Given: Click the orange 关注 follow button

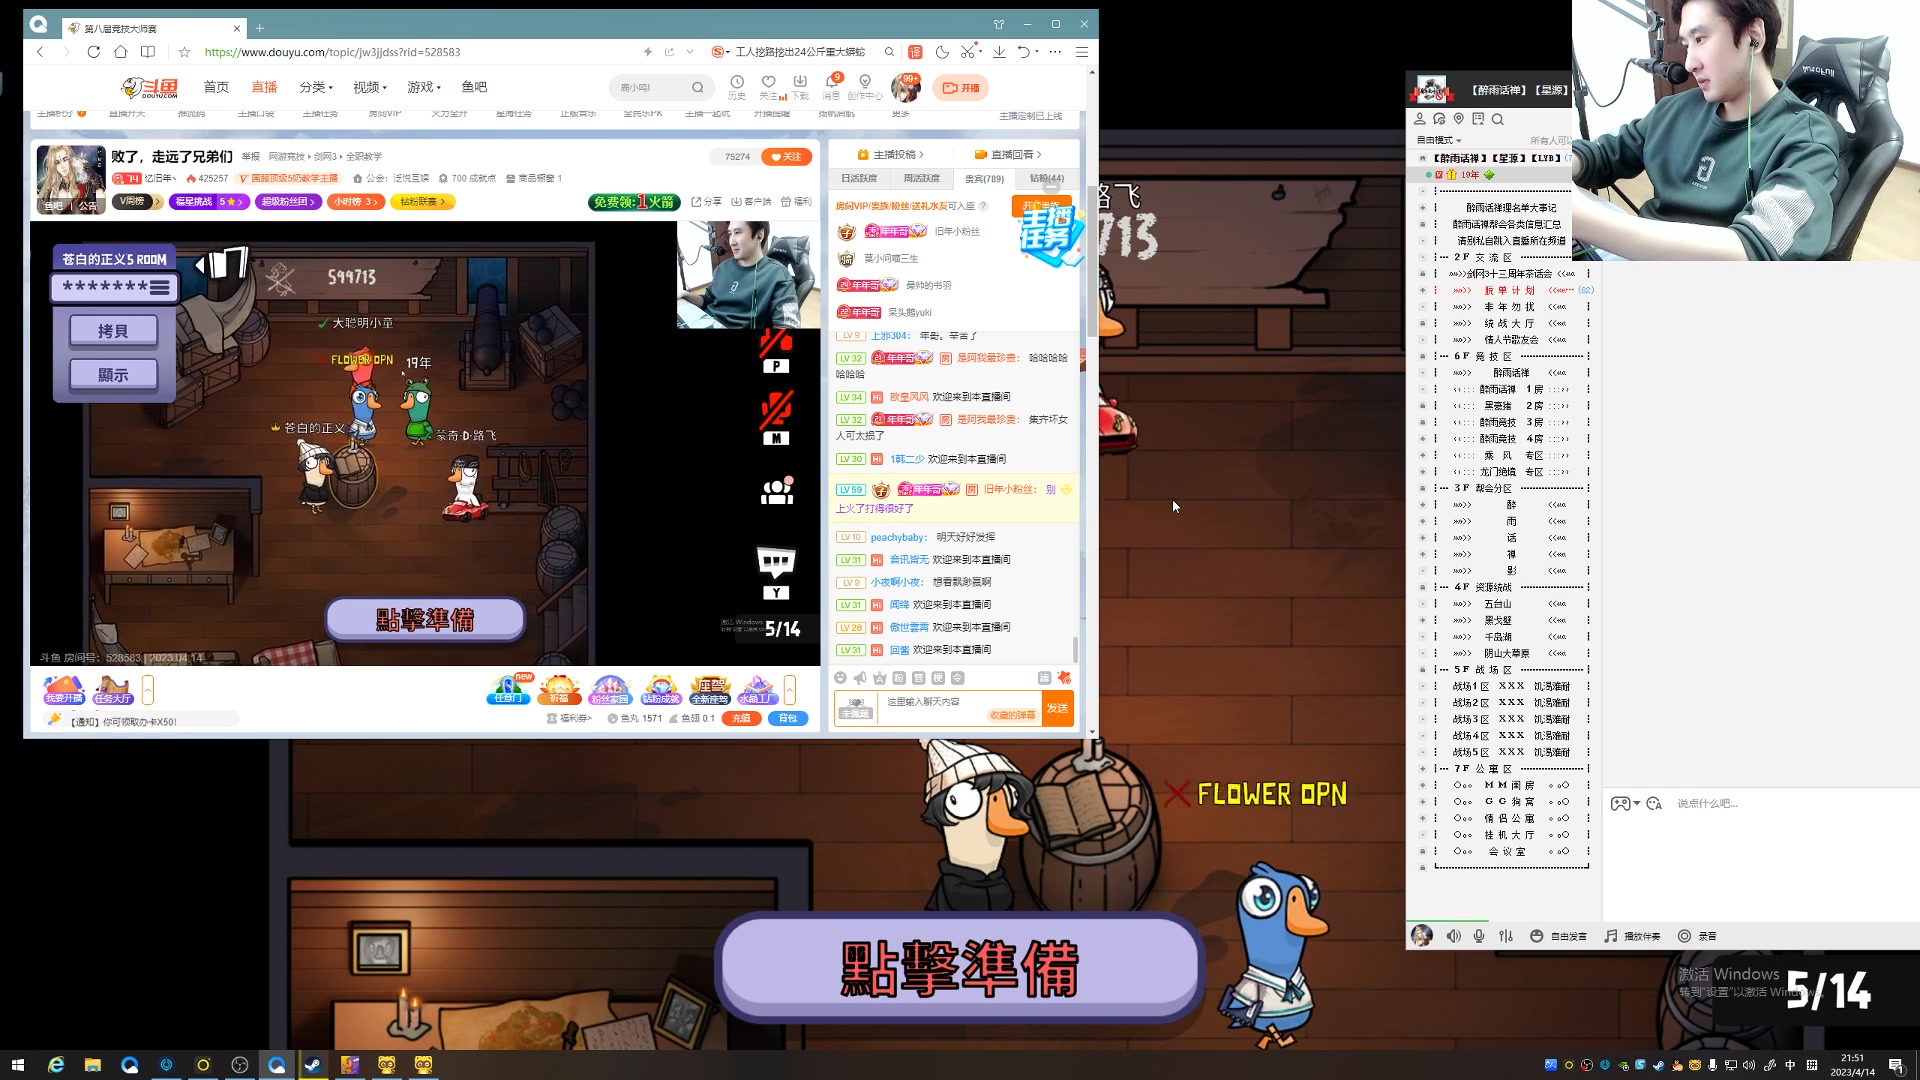Looking at the screenshot, I should pos(785,156).
